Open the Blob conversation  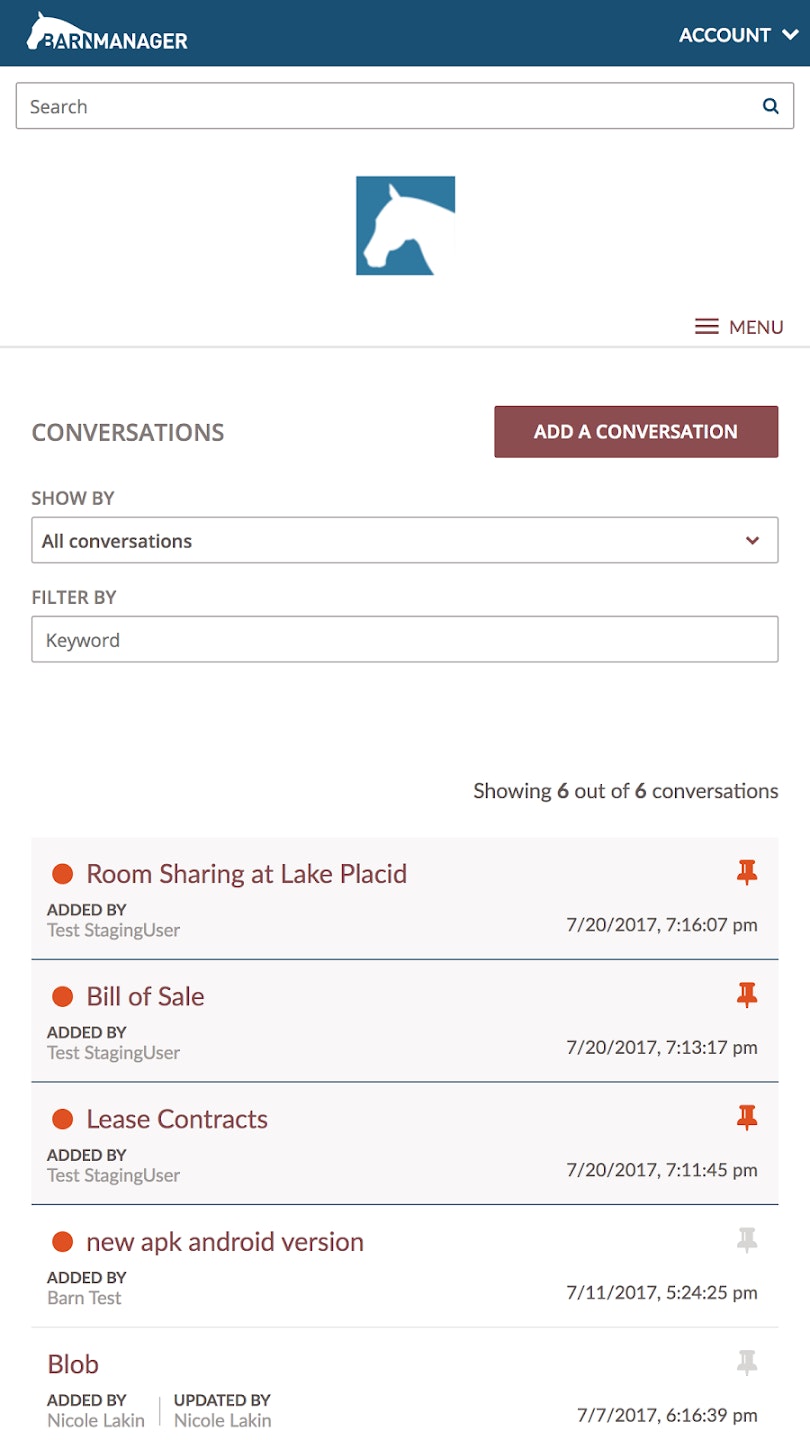coord(73,1365)
